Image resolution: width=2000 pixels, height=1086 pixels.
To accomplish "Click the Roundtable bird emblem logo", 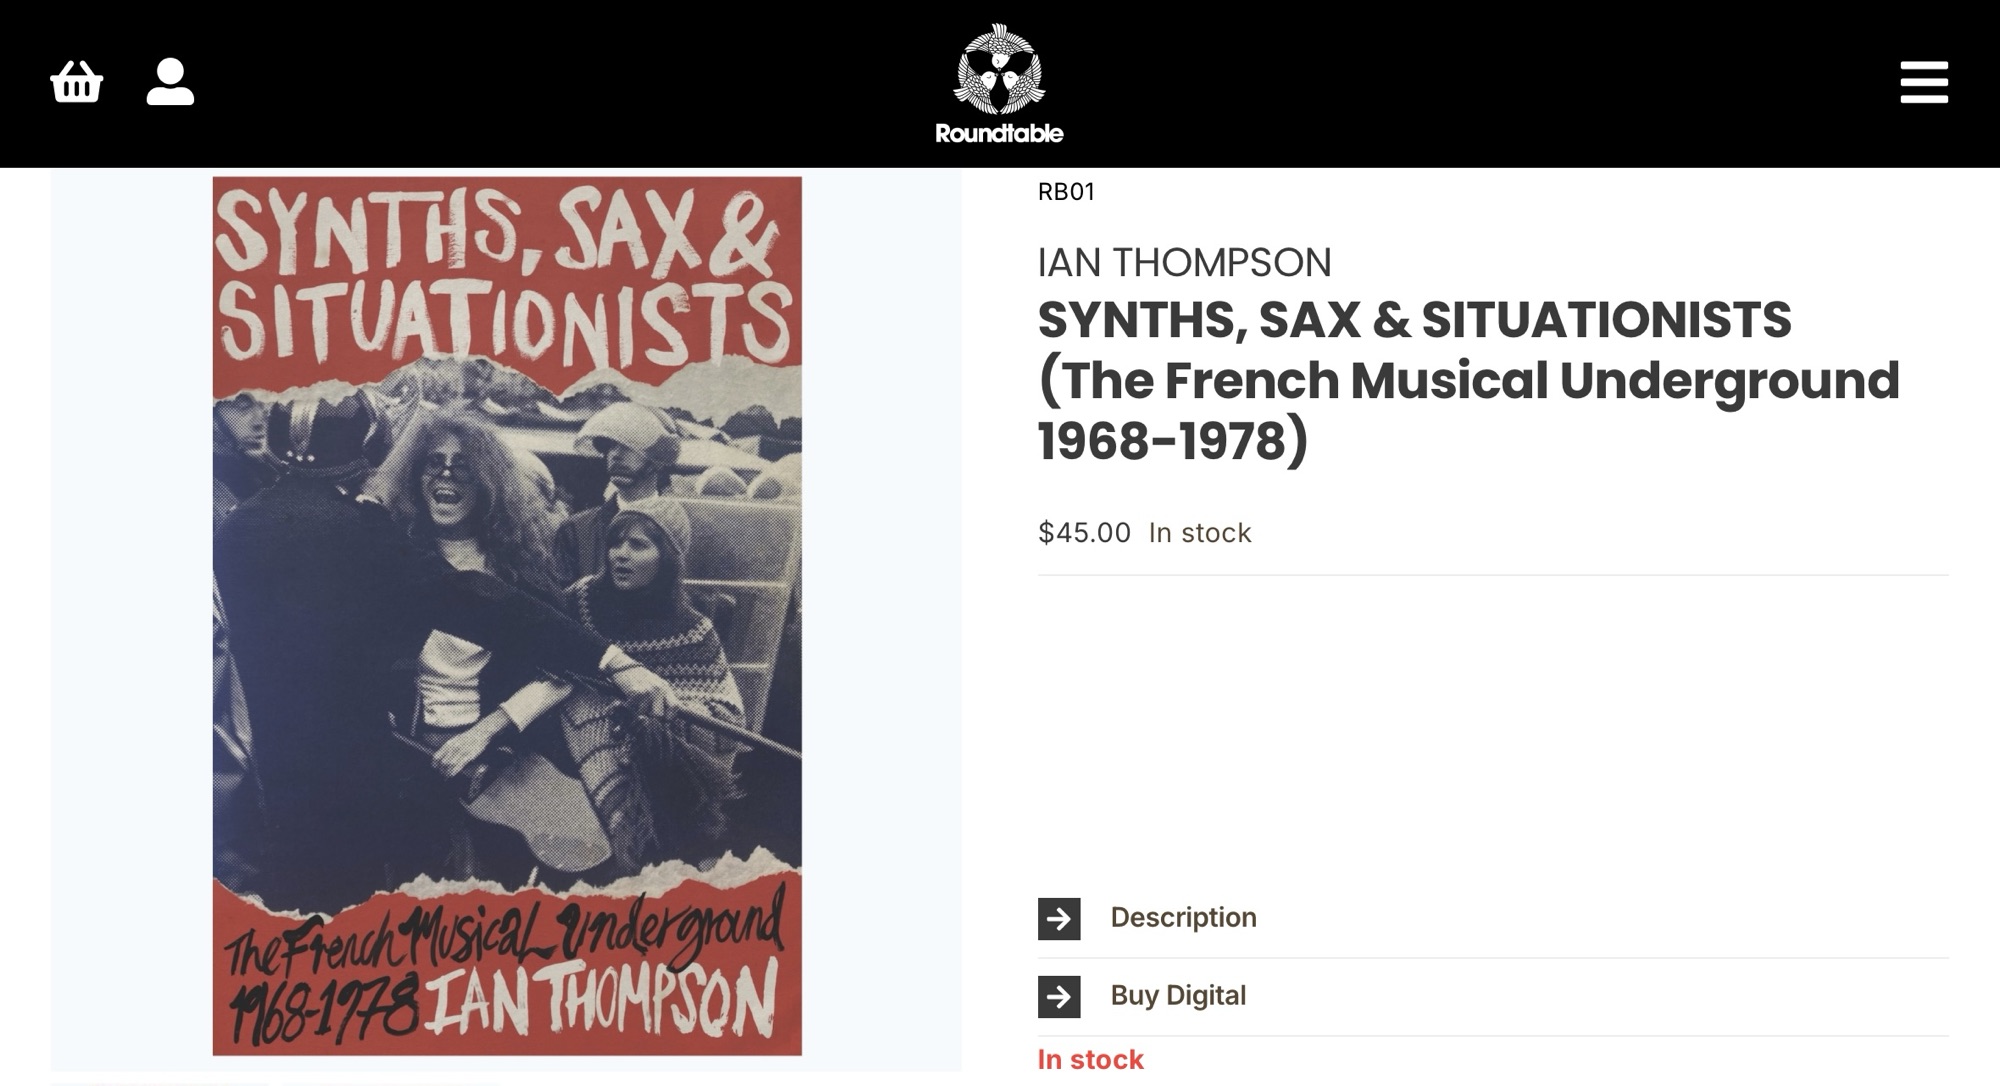I will point(999,68).
